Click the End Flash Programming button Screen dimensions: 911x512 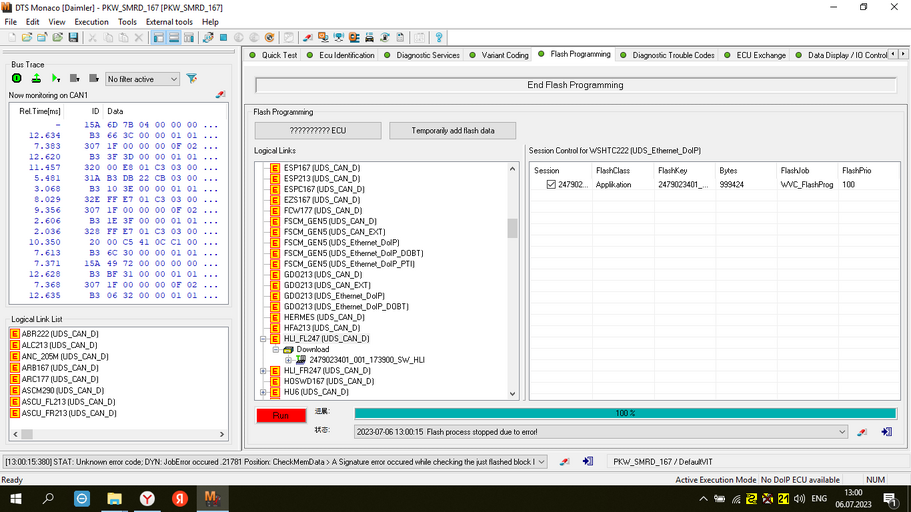click(x=575, y=85)
